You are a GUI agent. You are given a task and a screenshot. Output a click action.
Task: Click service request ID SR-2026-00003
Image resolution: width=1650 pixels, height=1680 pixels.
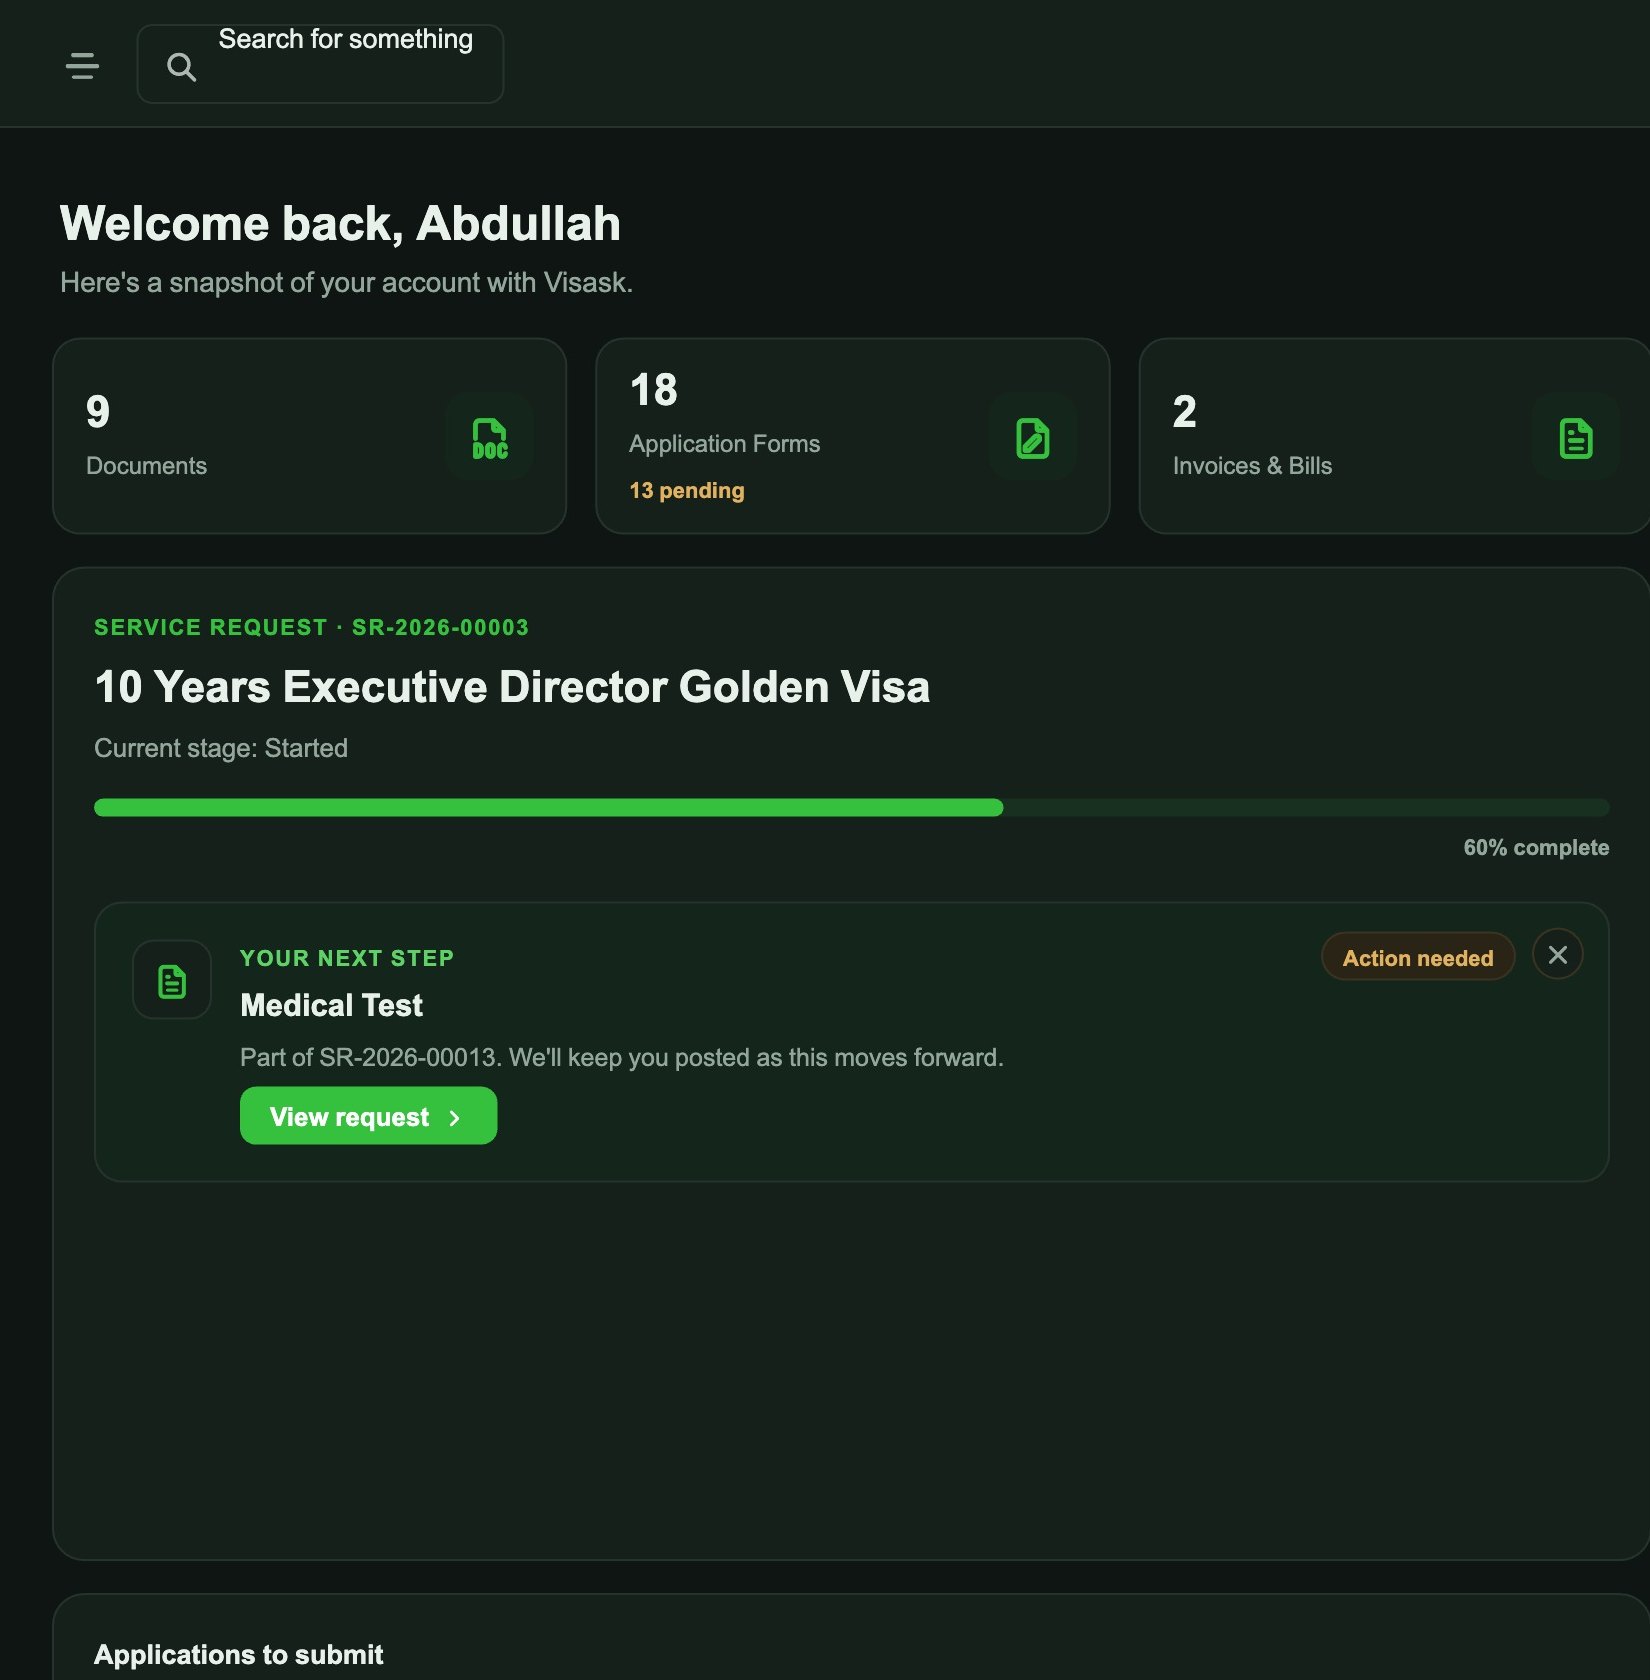[x=440, y=627]
